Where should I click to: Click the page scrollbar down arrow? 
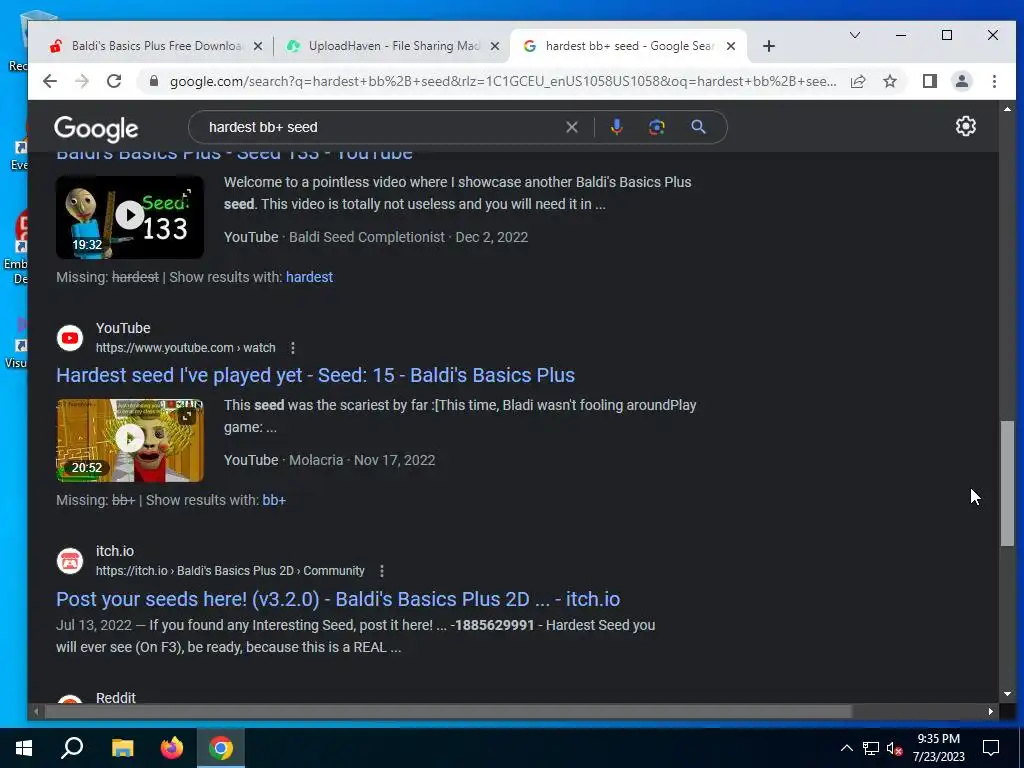(x=1008, y=694)
